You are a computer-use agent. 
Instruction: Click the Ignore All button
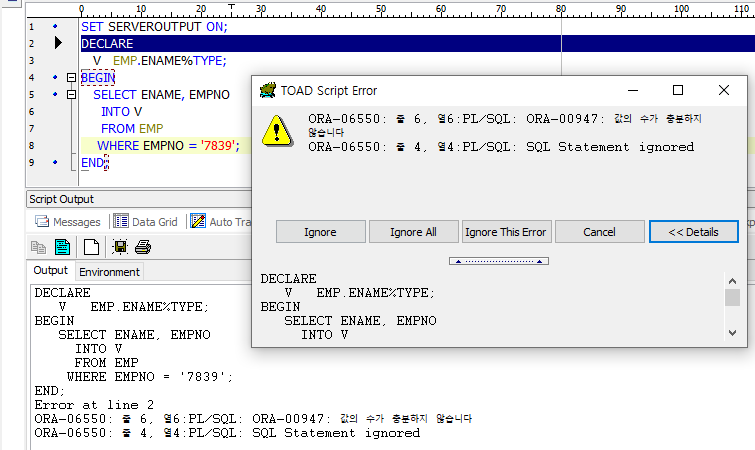point(414,232)
